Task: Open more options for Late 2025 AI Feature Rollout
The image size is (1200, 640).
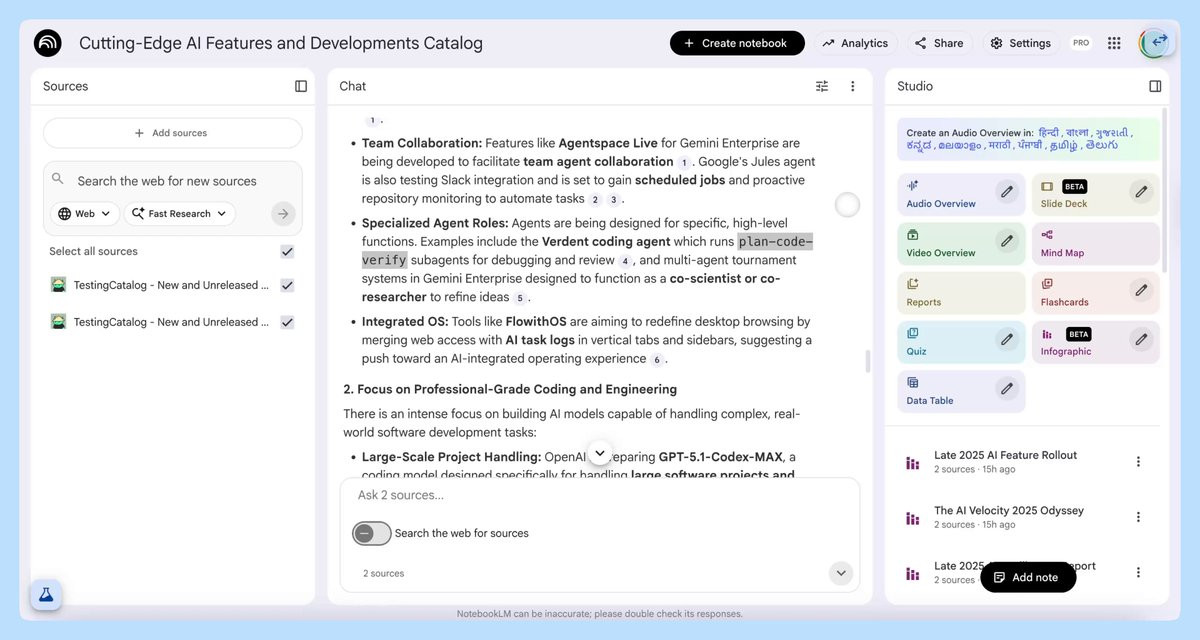Action: (x=1138, y=461)
